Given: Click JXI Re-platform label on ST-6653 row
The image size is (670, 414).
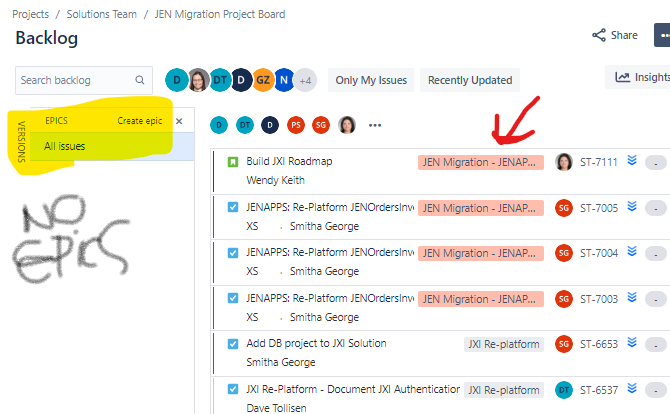Looking at the screenshot, I should tap(504, 344).
